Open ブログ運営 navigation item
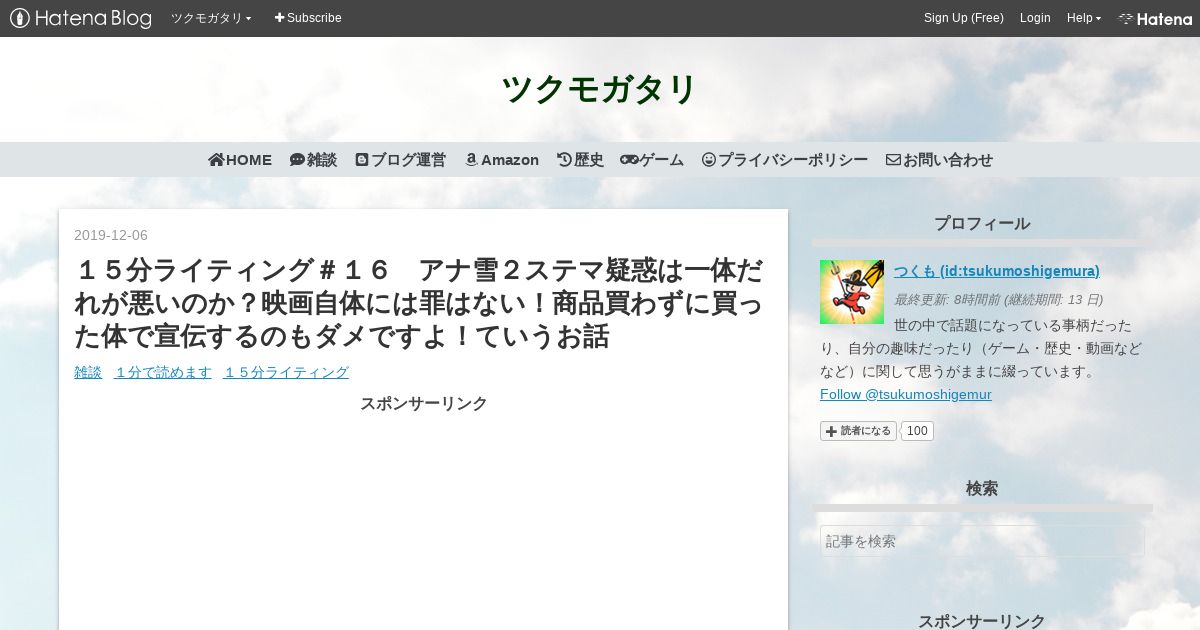 (400, 160)
